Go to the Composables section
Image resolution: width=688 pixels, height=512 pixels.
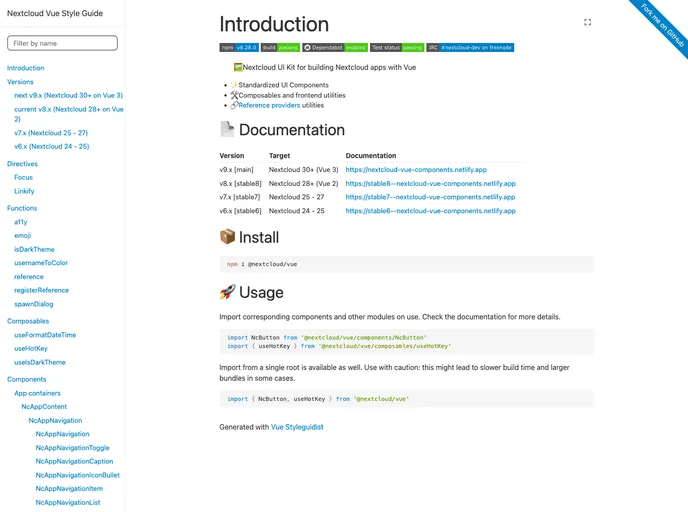[x=28, y=321]
